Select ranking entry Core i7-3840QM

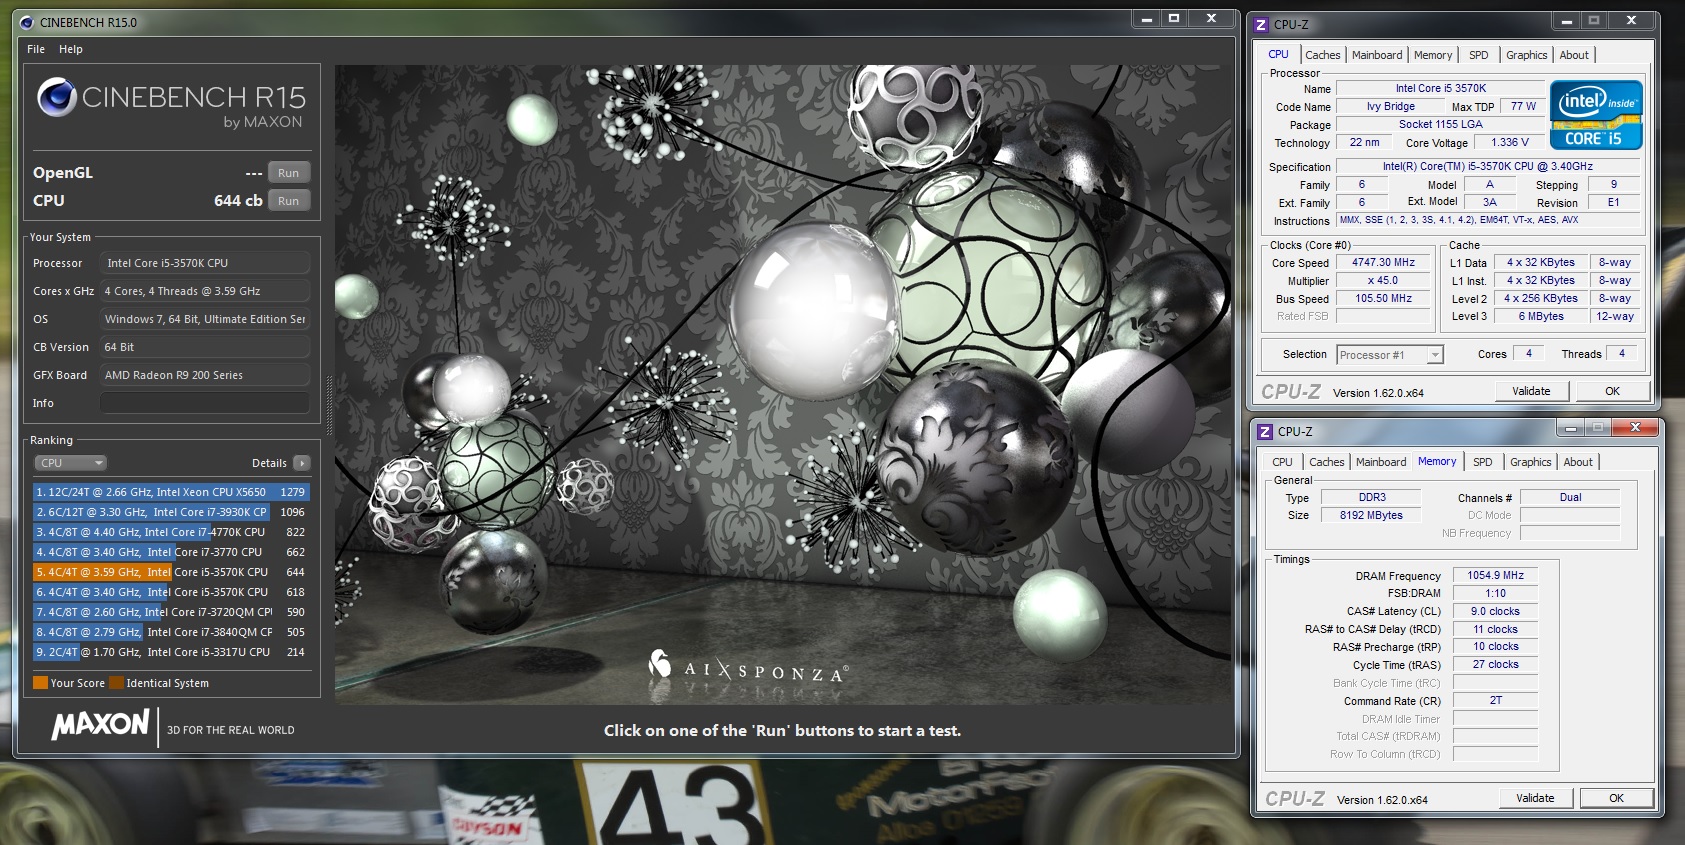171,632
